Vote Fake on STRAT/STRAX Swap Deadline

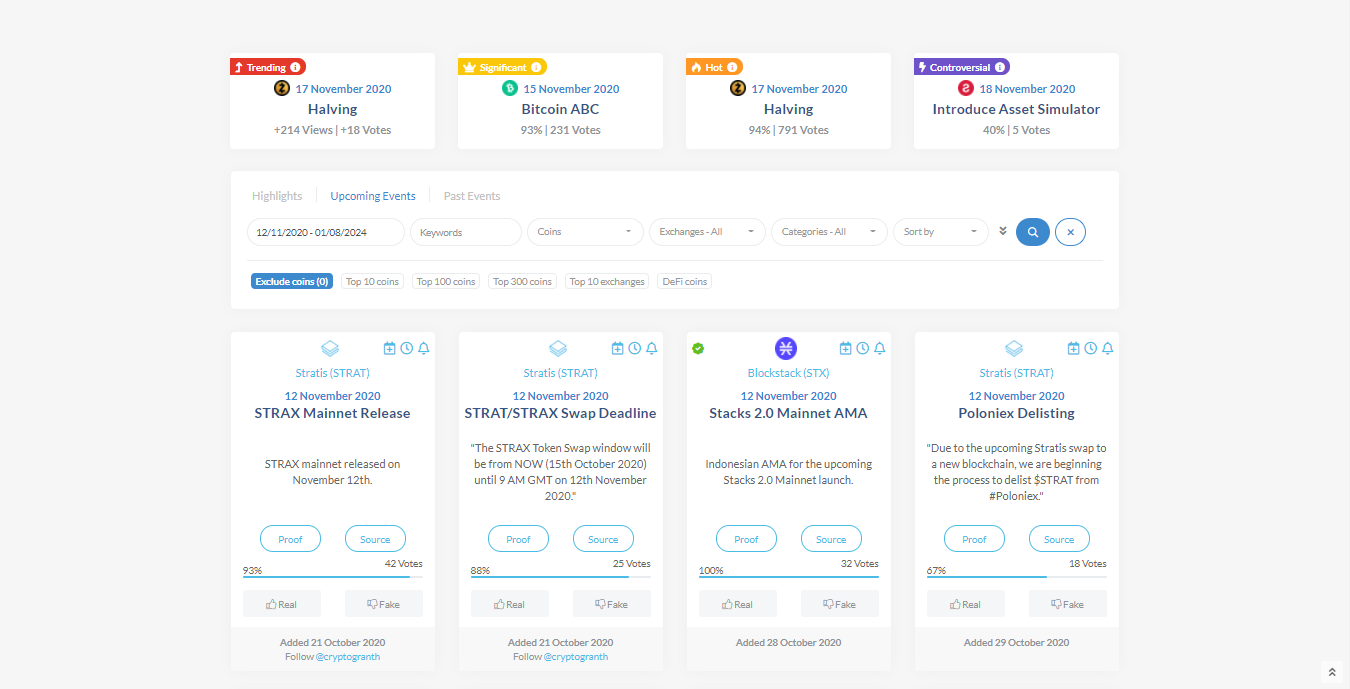point(612,604)
